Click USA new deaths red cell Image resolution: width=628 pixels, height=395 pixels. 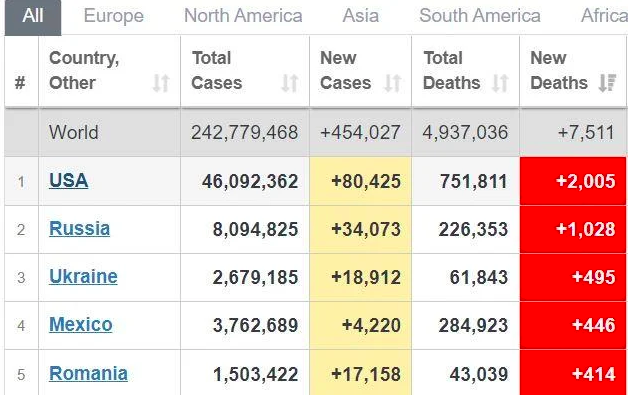click(x=573, y=181)
